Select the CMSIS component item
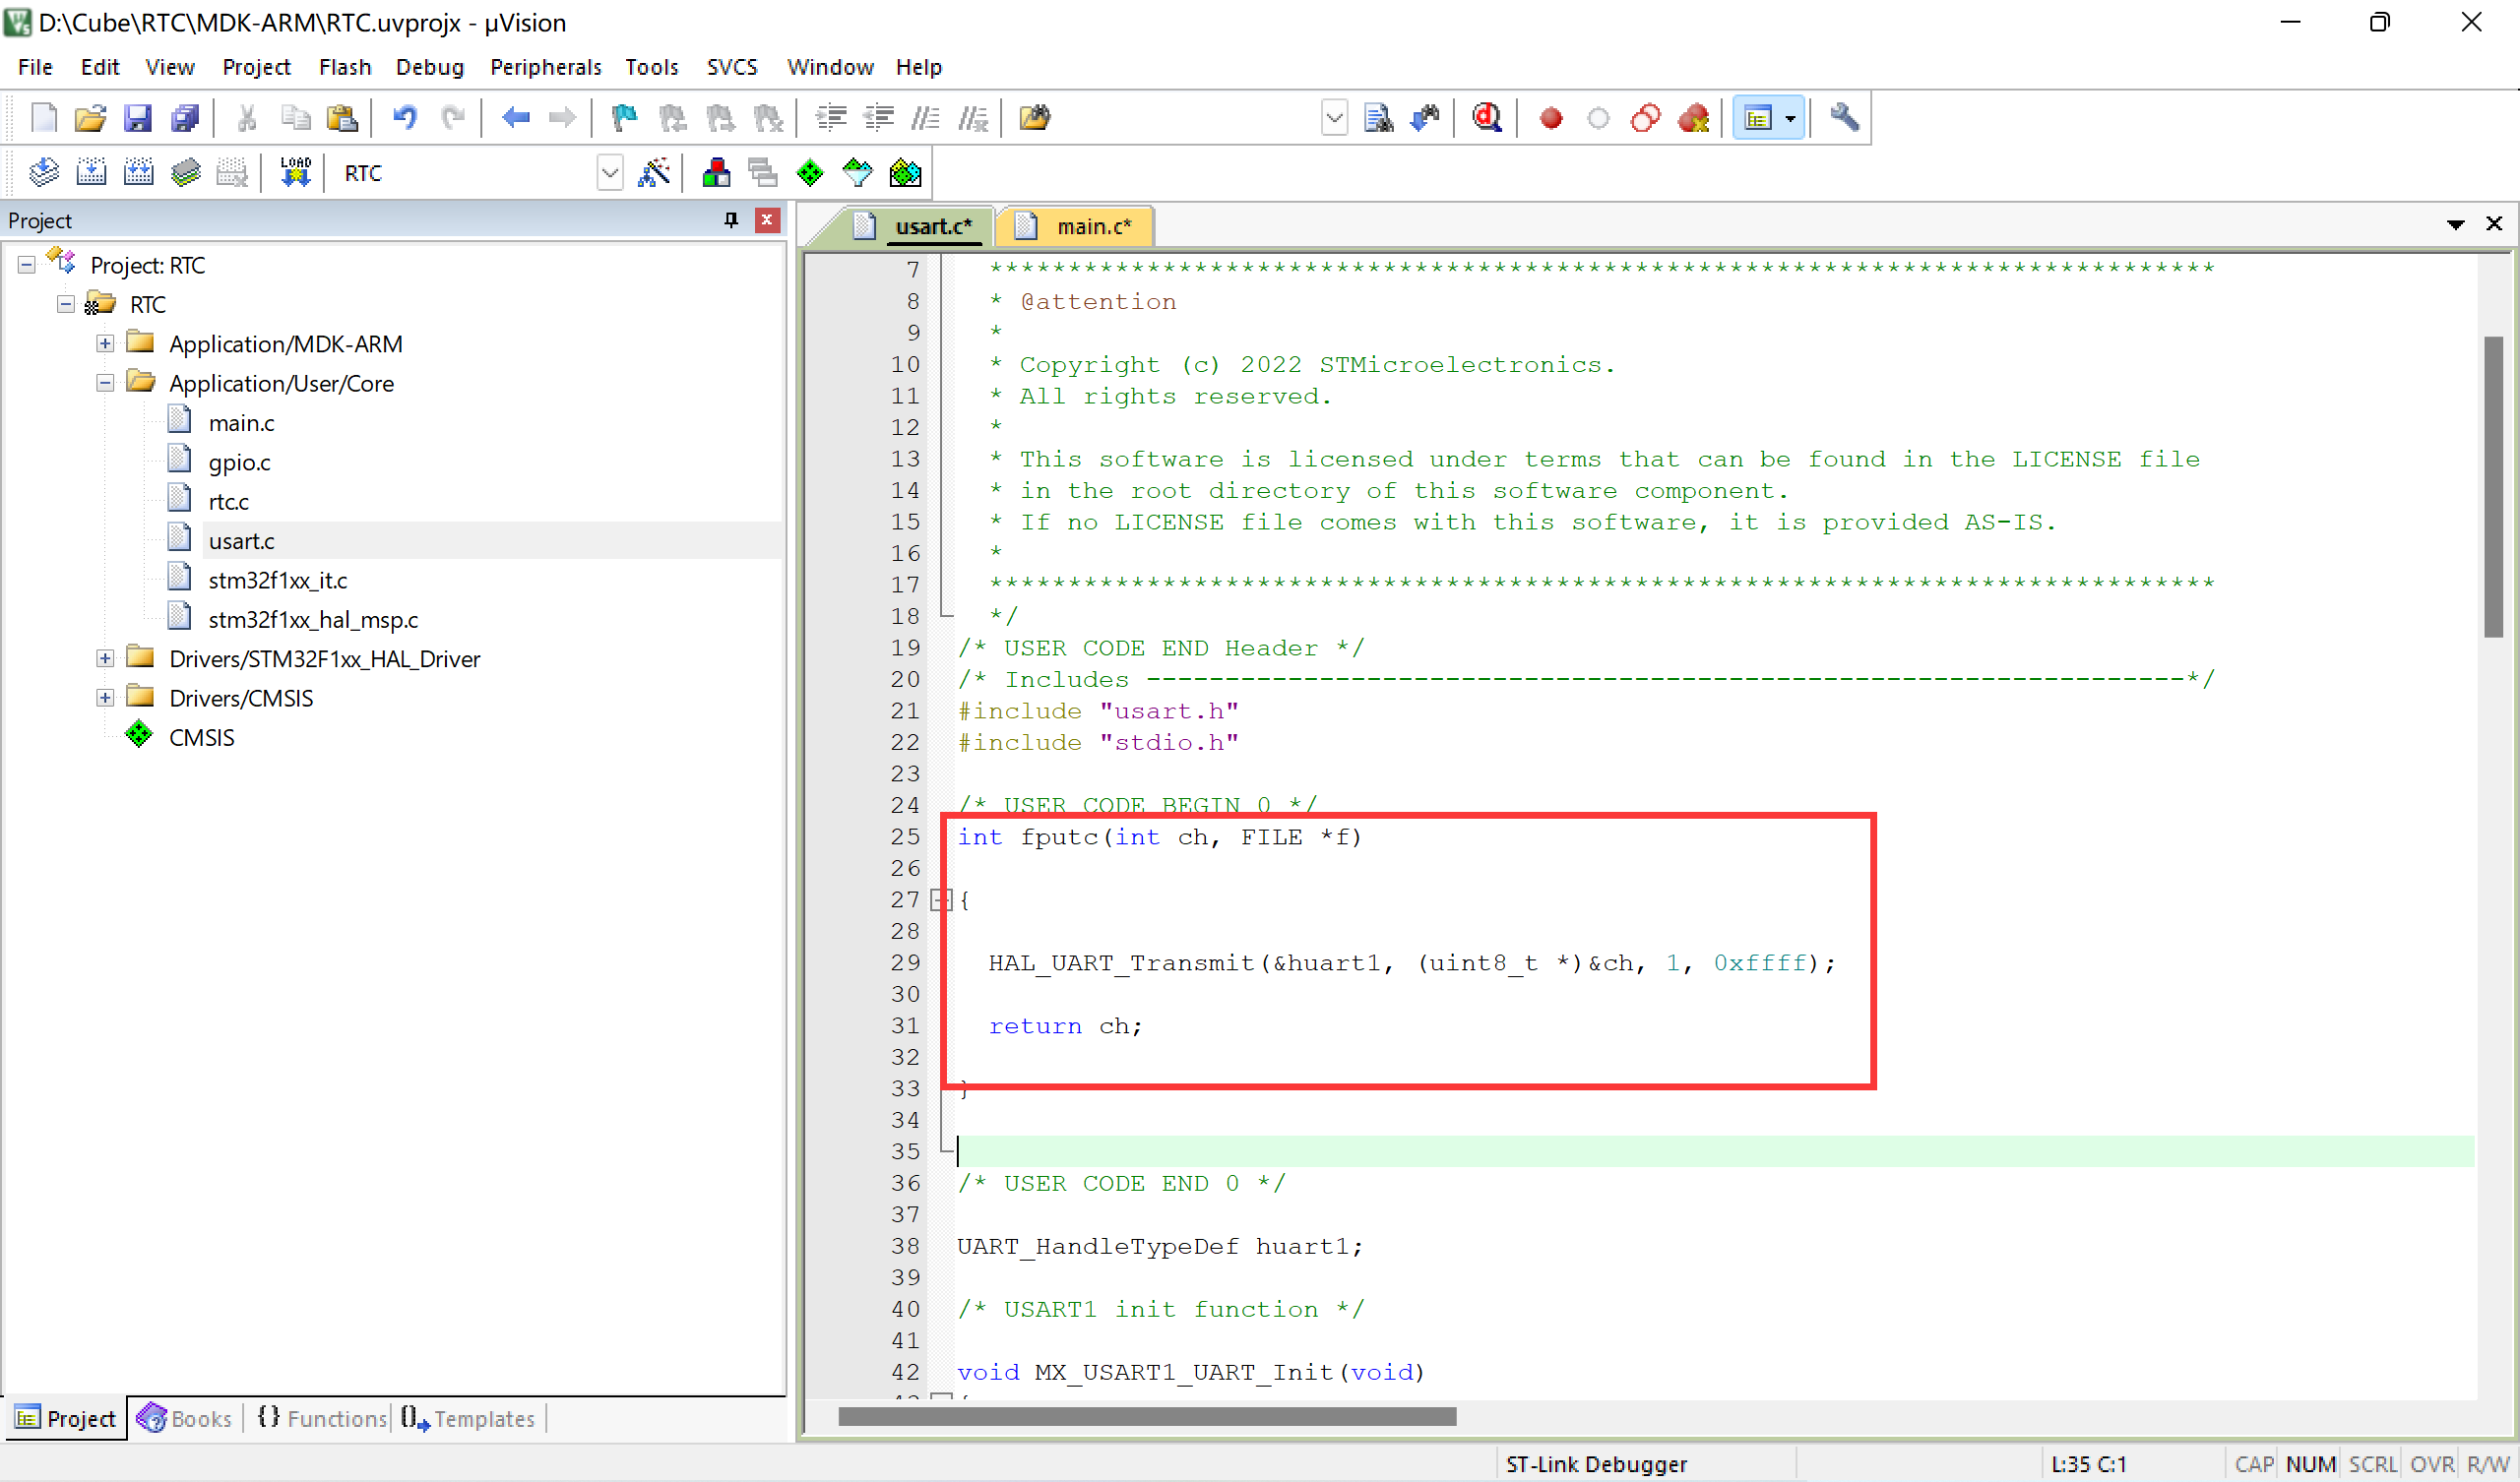Screen dimensions: 2520x1482 click(201, 737)
